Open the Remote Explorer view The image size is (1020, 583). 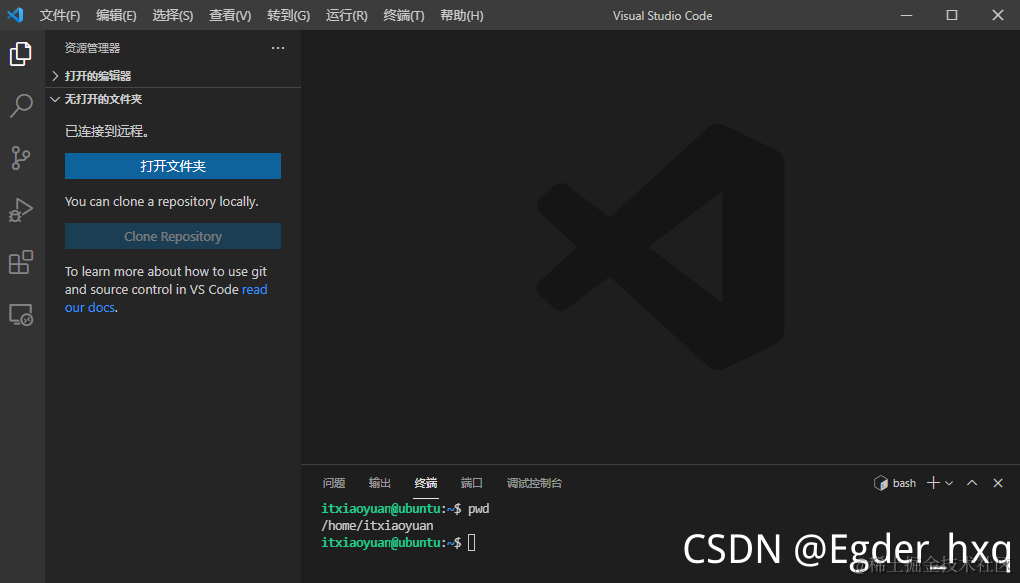click(21, 315)
